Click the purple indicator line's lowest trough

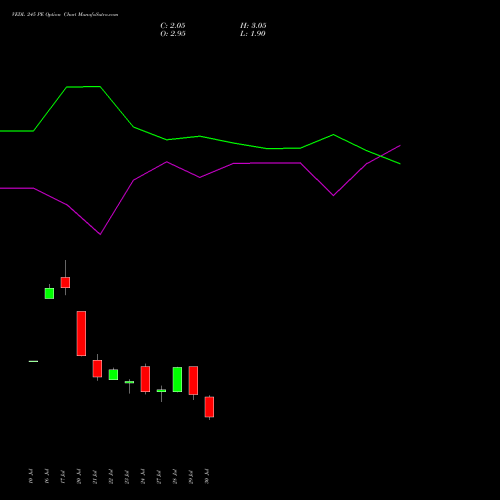pos(100,234)
